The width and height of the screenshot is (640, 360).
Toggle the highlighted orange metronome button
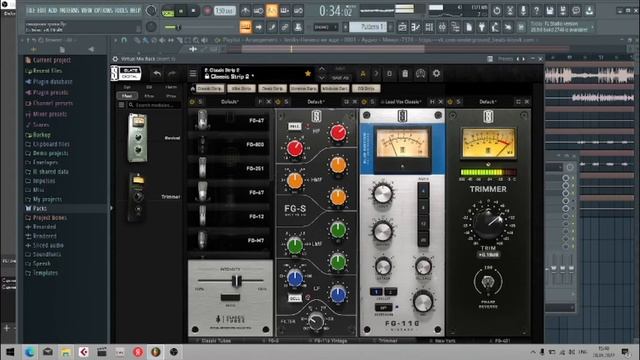point(271,11)
